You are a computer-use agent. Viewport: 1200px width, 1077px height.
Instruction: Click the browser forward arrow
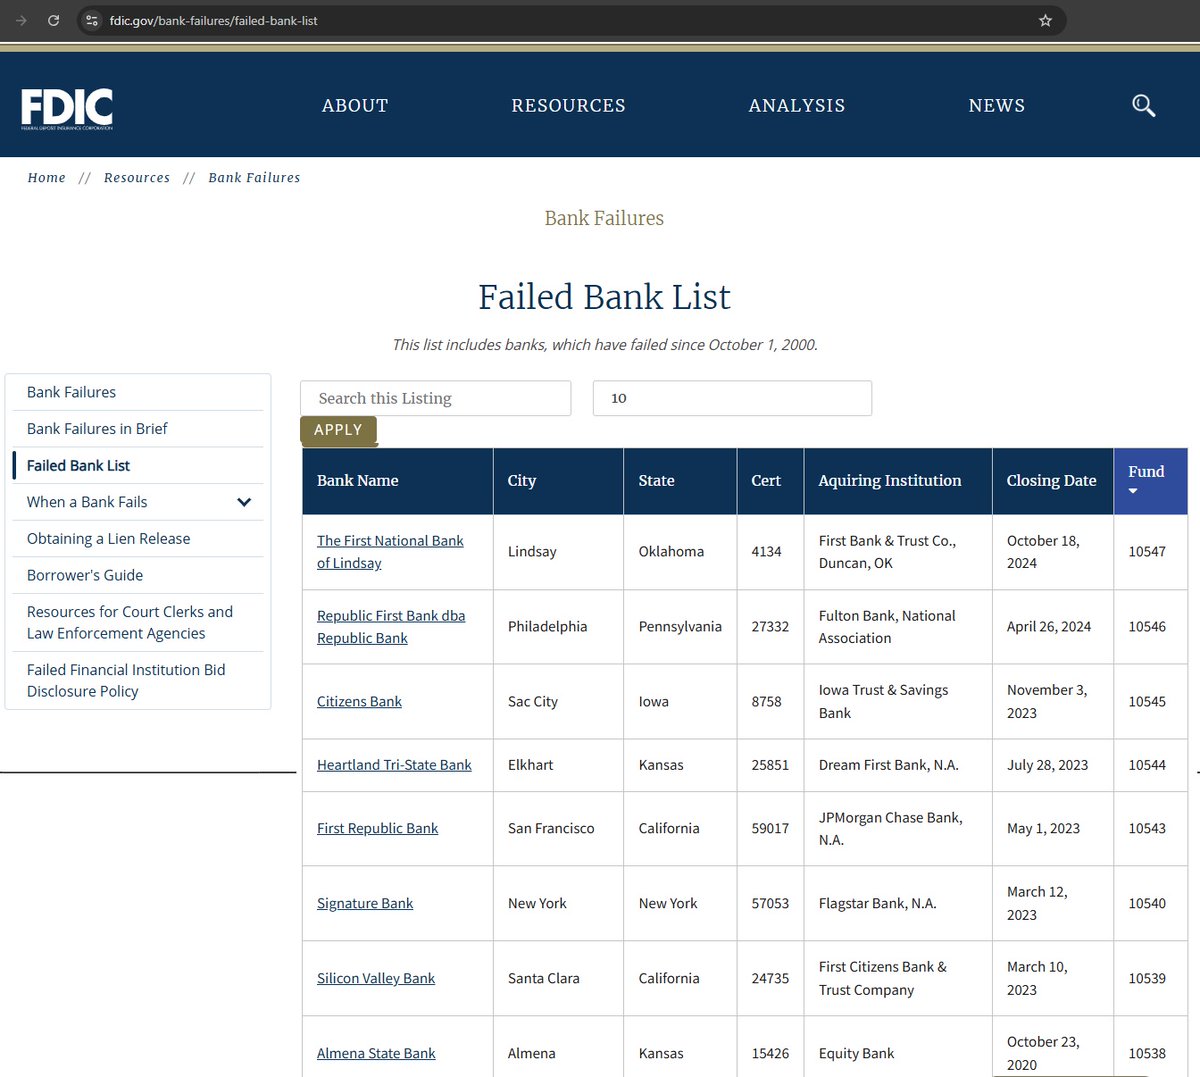pos(21,20)
